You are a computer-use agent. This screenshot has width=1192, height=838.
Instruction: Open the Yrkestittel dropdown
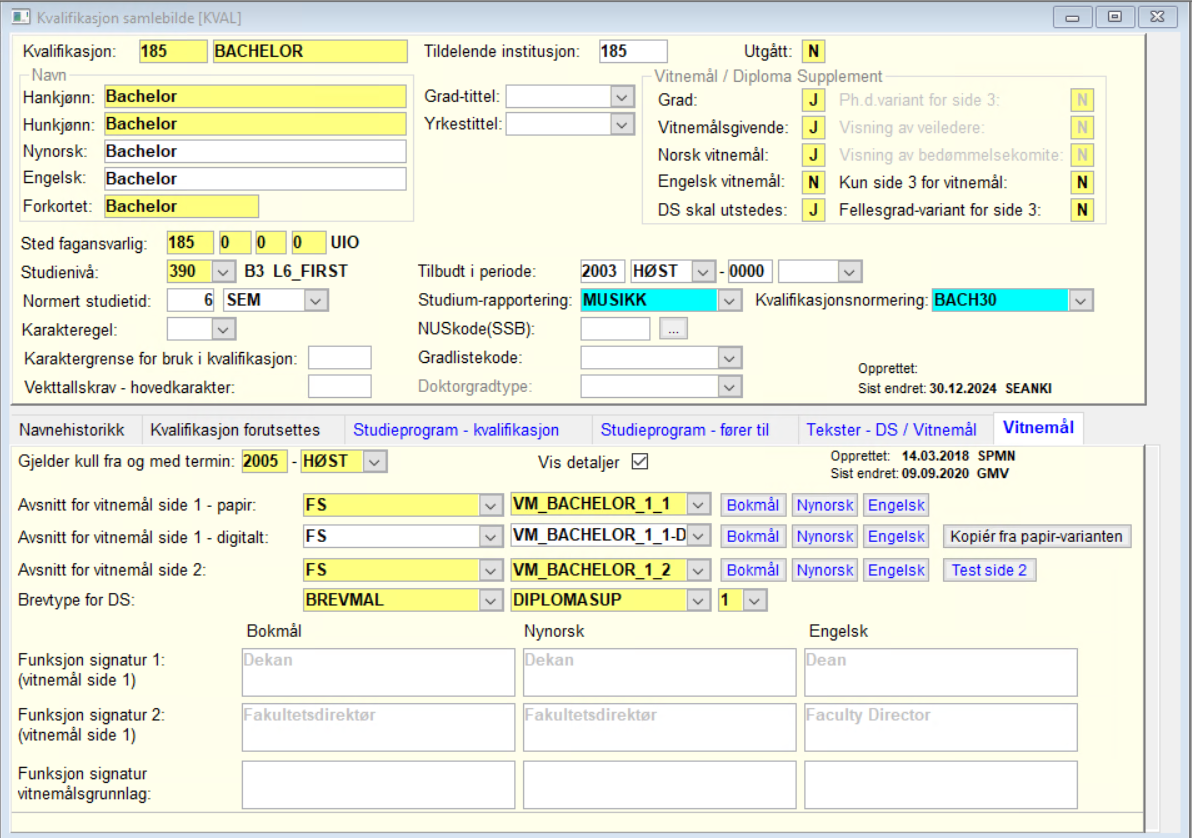coord(622,124)
